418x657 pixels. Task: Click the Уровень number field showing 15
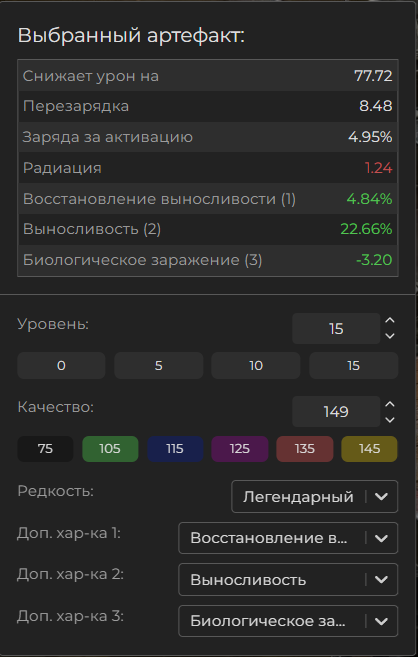click(336, 328)
